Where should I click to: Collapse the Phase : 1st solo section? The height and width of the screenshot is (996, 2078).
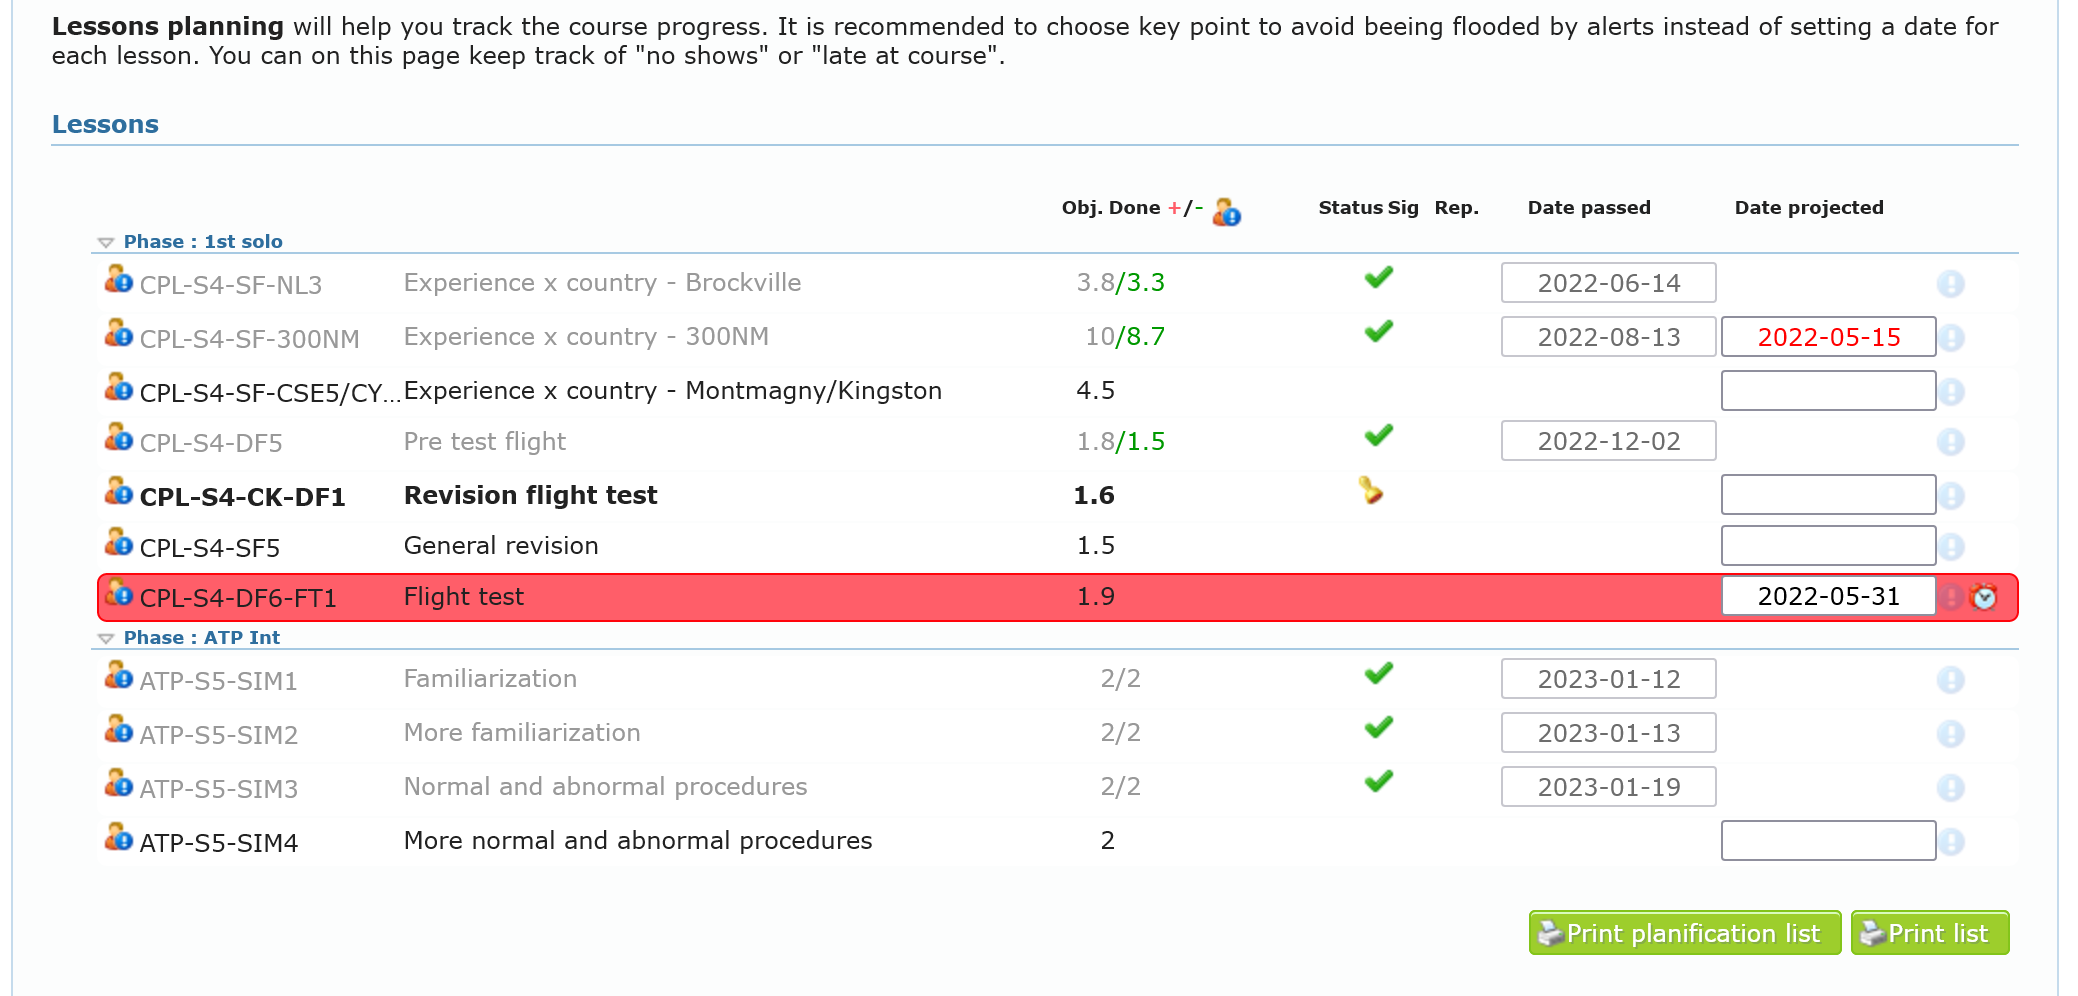pyautogui.click(x=106, y=242)
